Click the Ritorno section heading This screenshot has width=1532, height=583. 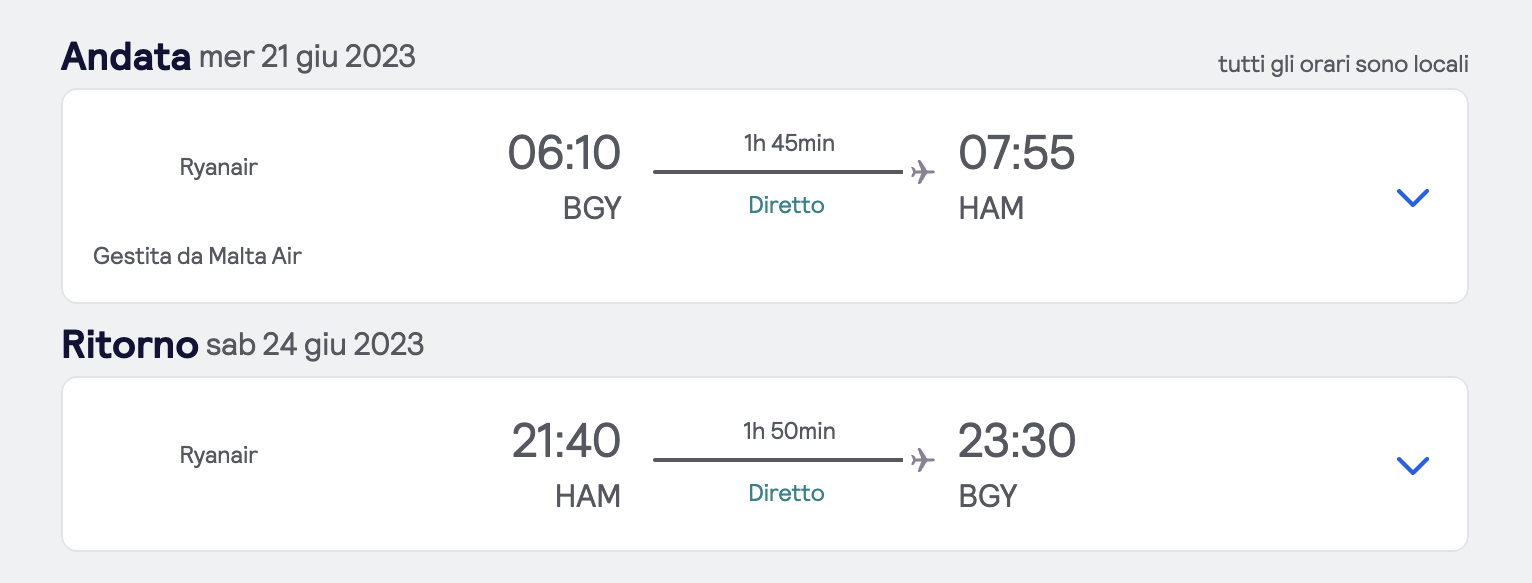pyautogui.click(x=130, y=345)
